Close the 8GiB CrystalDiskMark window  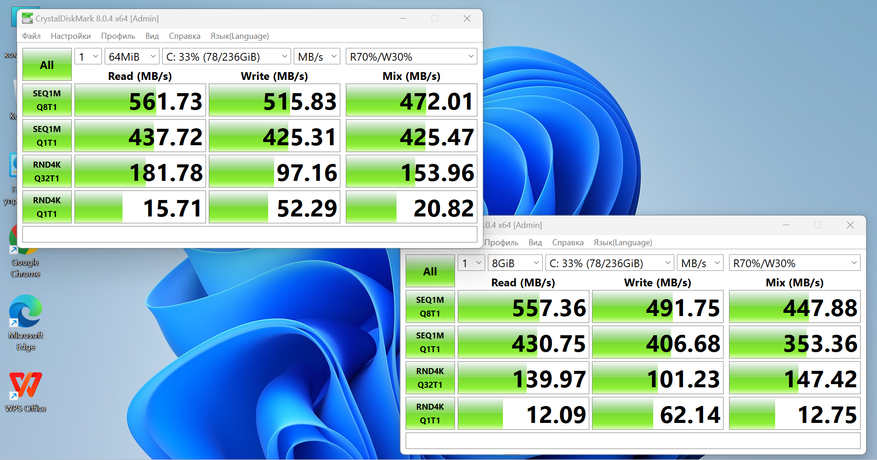850,225
